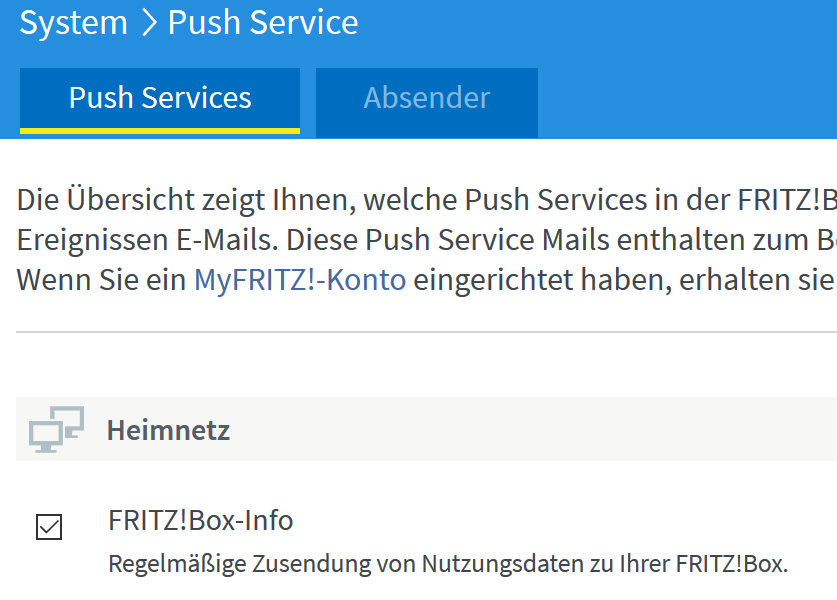The height and width of the screenshot is (600, 837).
Task: Click the breadcrumb chevron separator arrow
Action: coord(148,23)
